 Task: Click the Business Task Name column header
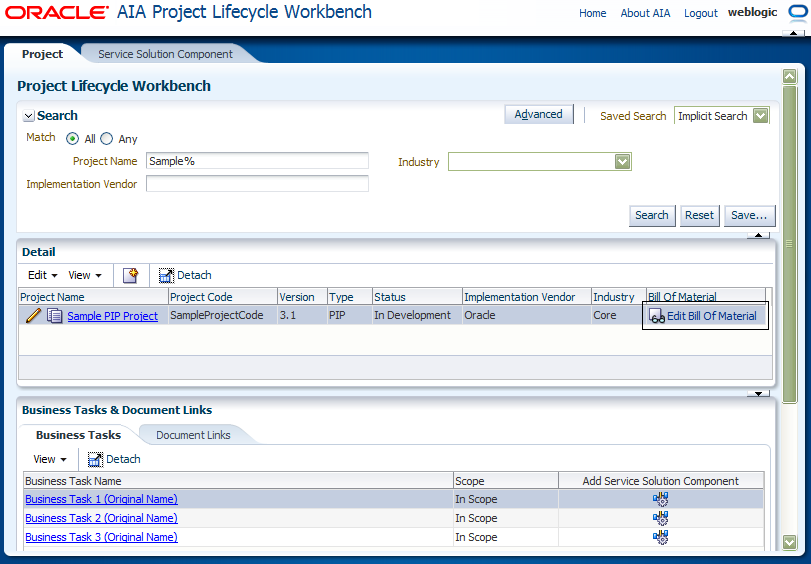pyautogui.click(x=238, y=481)
